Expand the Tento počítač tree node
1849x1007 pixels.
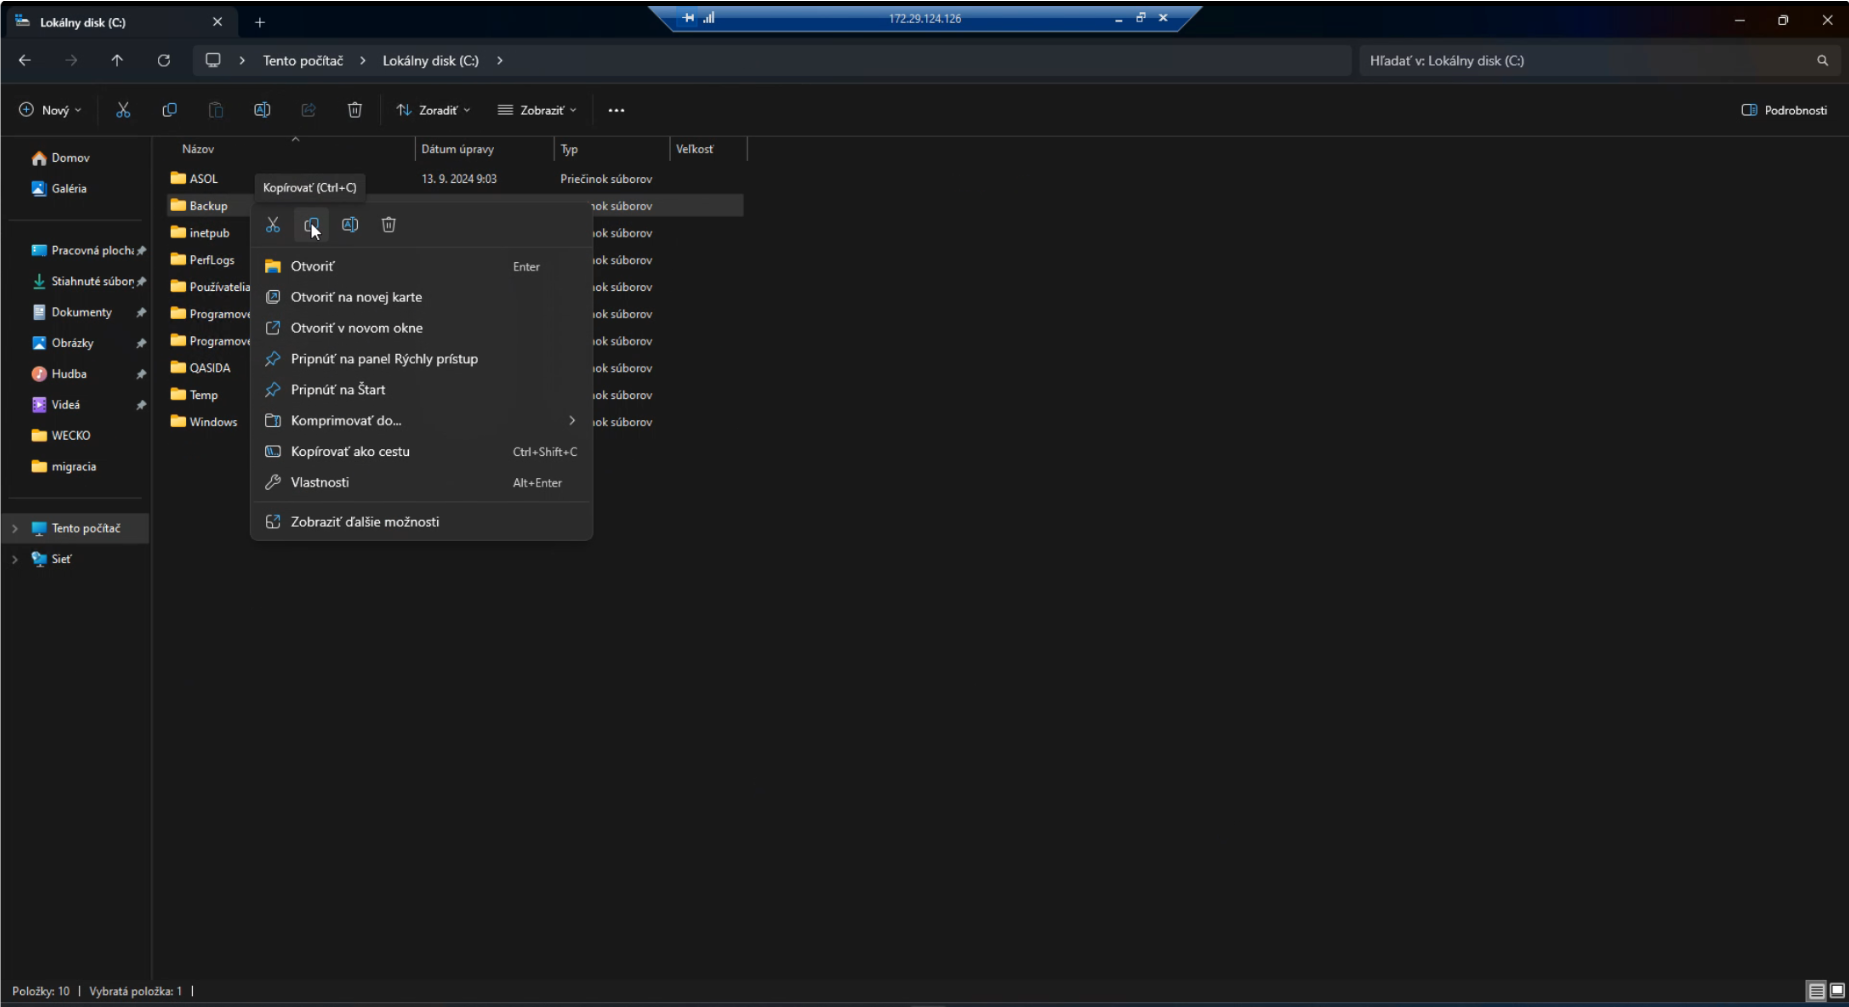pyautogui.click(x=15, y=528)
